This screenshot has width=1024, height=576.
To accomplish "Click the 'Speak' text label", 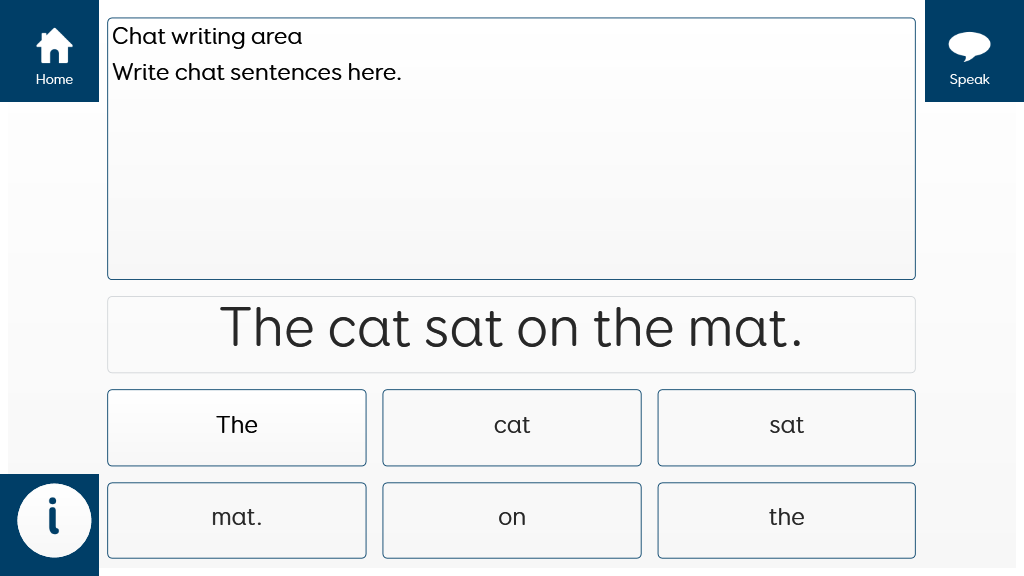I will 969,80.
